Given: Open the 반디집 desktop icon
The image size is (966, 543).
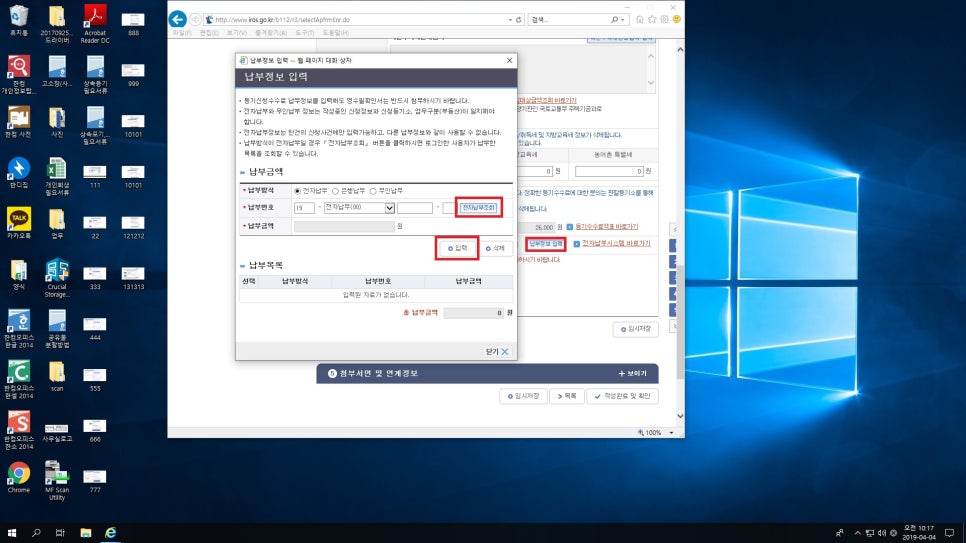Looking at the screenshot, I should click(x=18, y=173).
